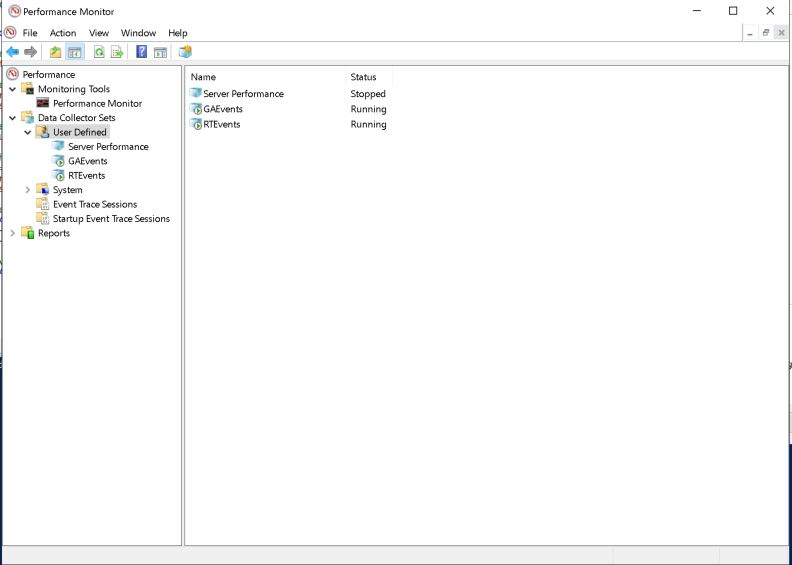Click the RTEvents icon in the list pane
The width and height of the screenshot is (792, 565).
click(195, 124)
